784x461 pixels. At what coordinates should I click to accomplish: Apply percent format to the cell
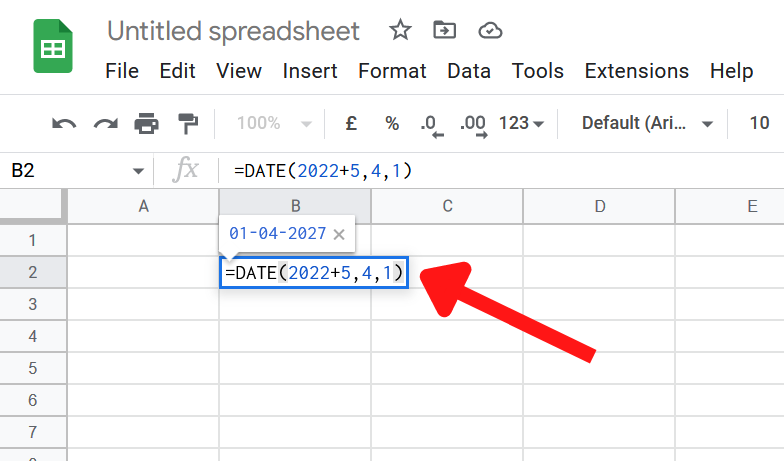point(392,123)
